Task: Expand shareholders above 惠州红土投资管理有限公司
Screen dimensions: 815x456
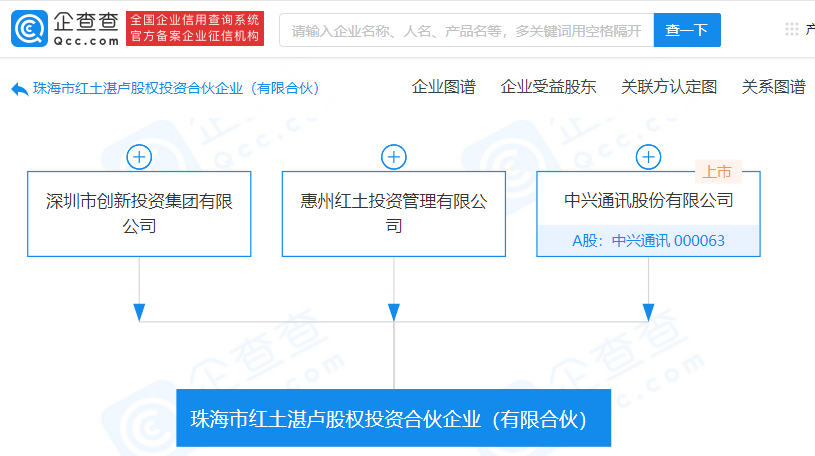Action: coord(394,157)
